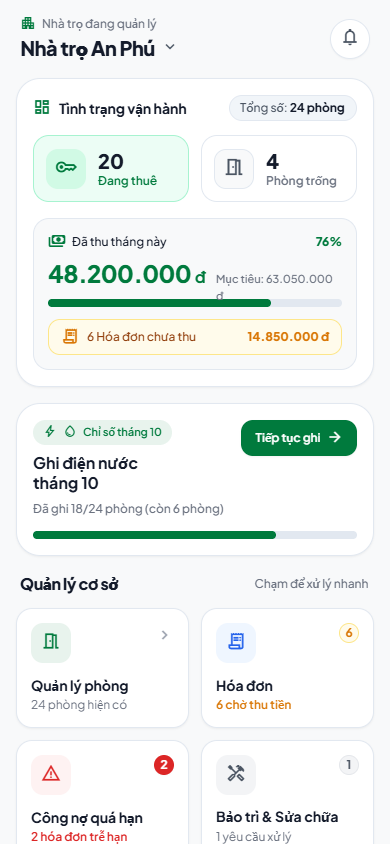
Task: Click the red badge 2 on overdue debts
Action: click(164, 765)
